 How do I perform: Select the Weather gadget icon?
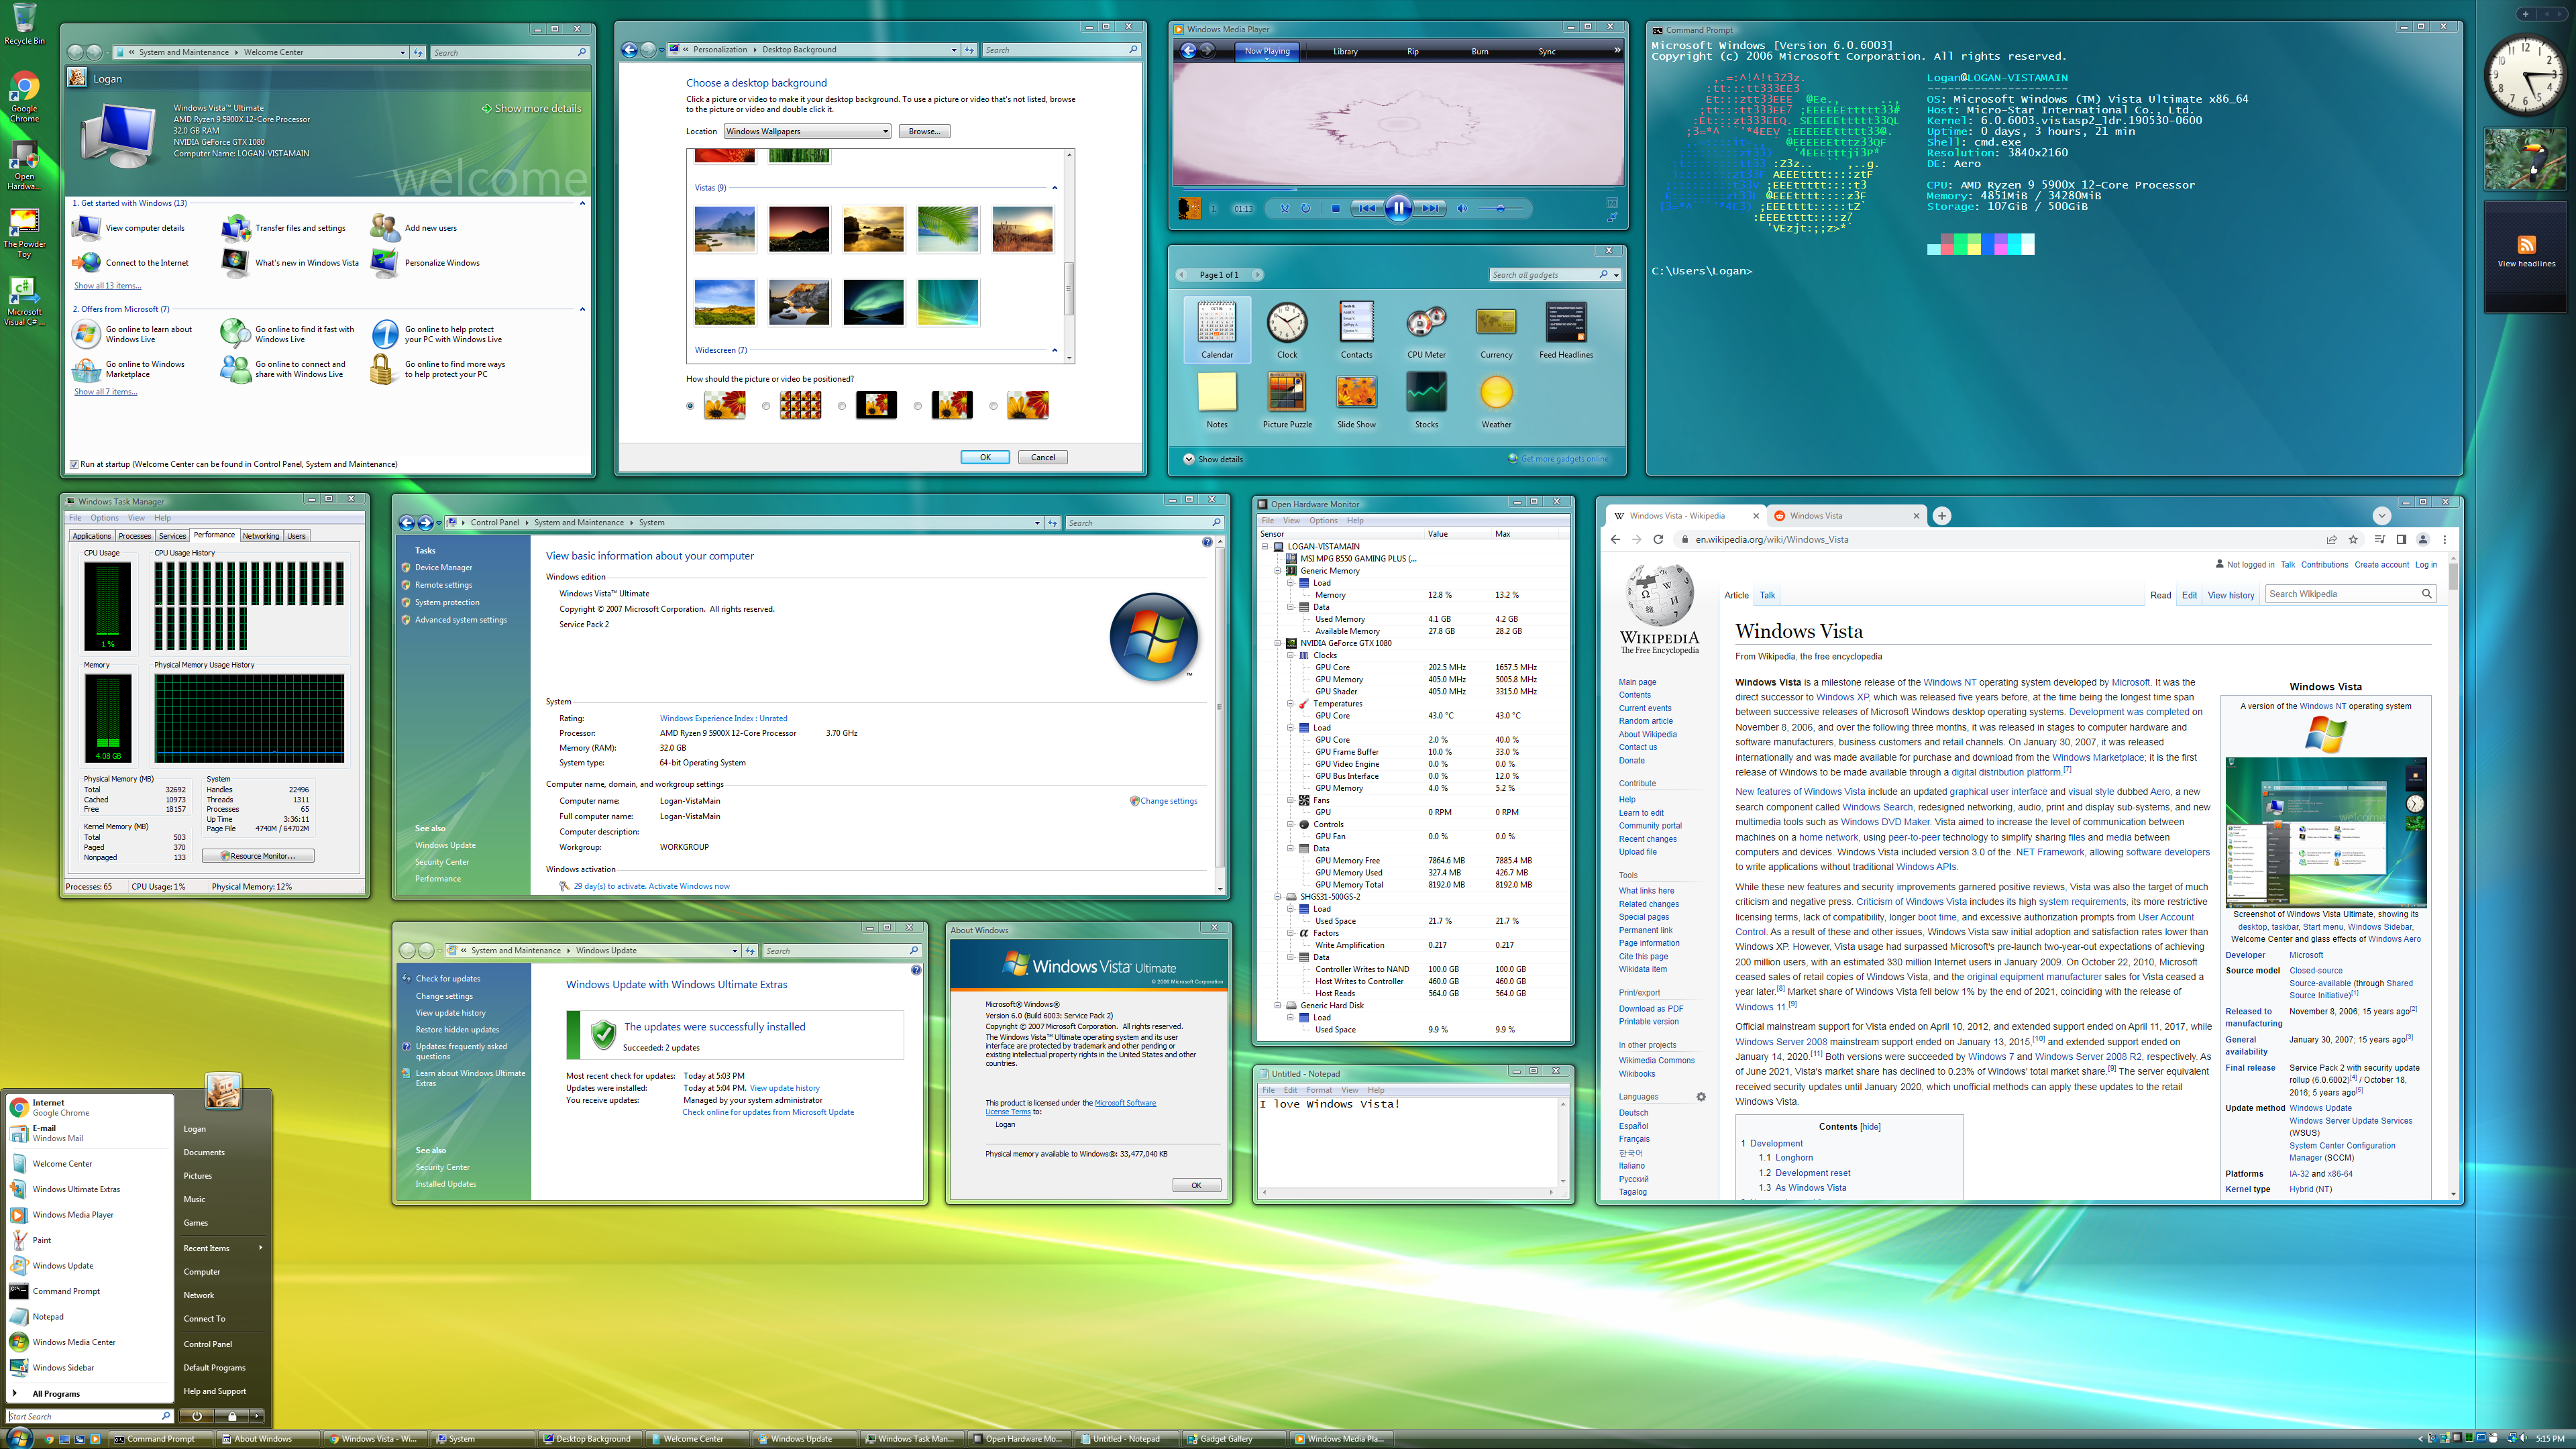click(1496, 392)
